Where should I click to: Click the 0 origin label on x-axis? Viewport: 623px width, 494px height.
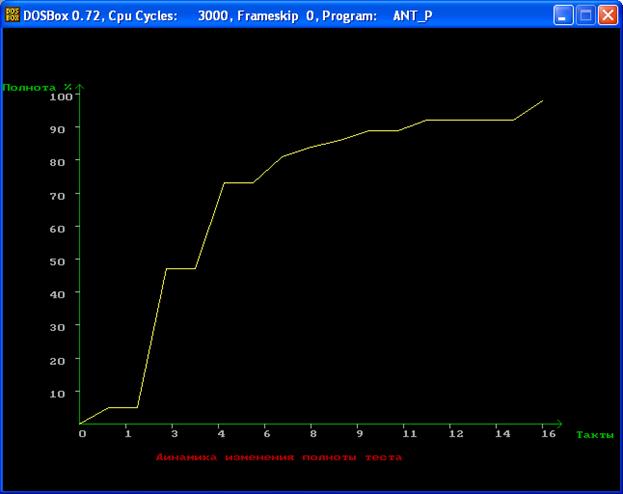82,434
